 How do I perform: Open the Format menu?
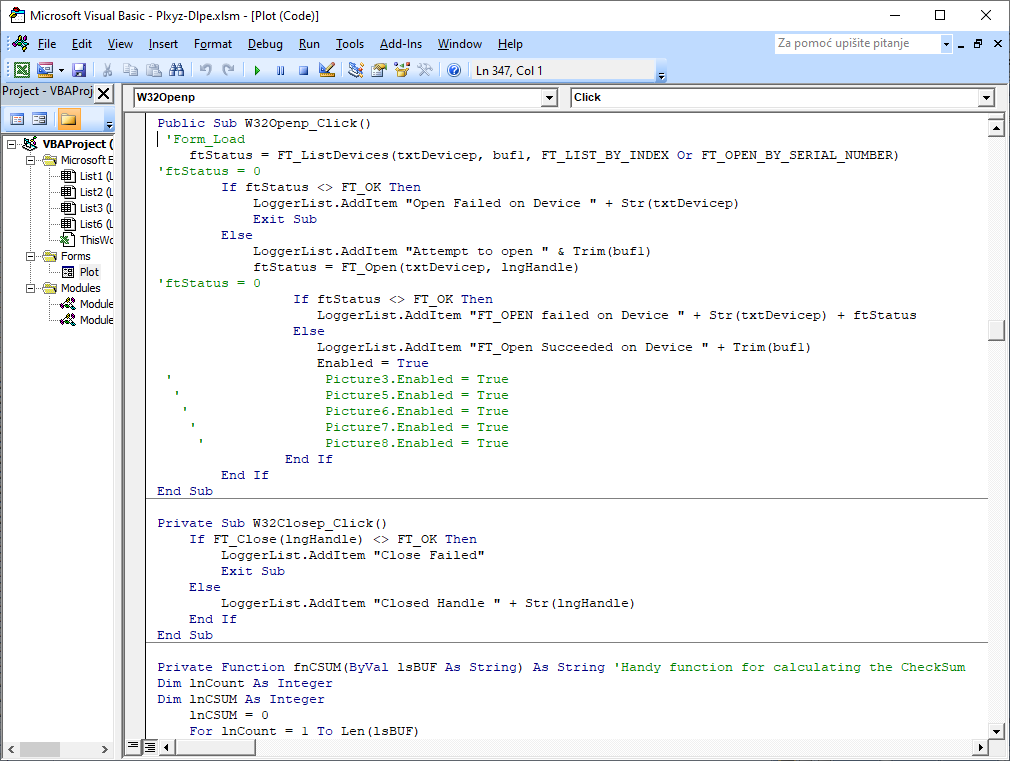pos(213,44)
